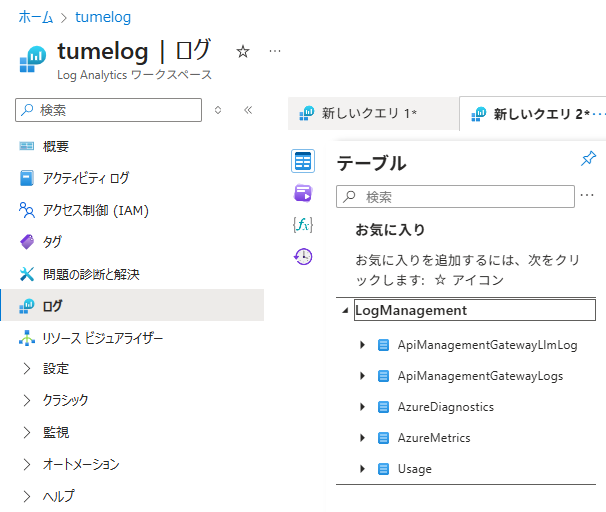Open the Queries pane icon
606x512 pixels.
(303, 193)
